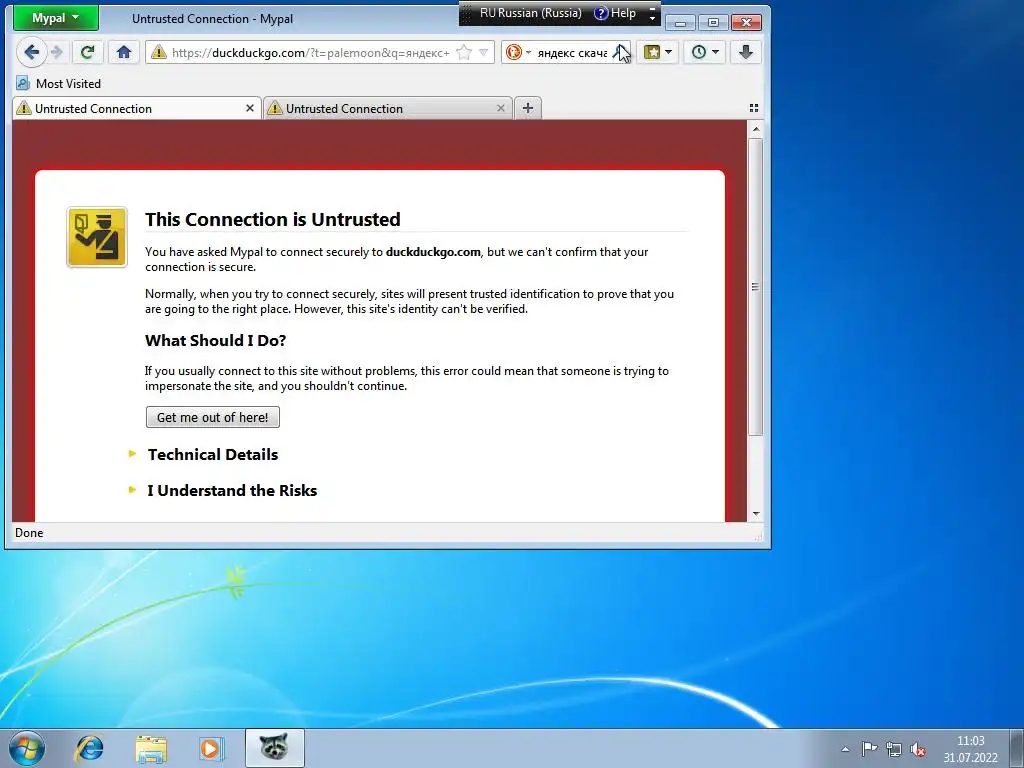Viewport: 1024px width, 768px height.
Task: Click the vertical scrollbar thumb
Action: pos(756,287)
